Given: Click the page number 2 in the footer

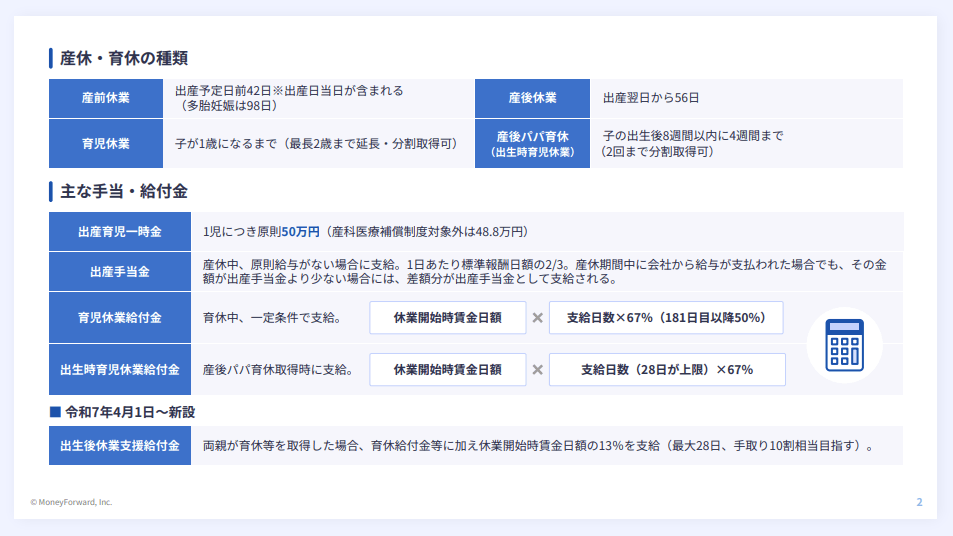Looking at the screenshot, I should [x=919, y=502].
